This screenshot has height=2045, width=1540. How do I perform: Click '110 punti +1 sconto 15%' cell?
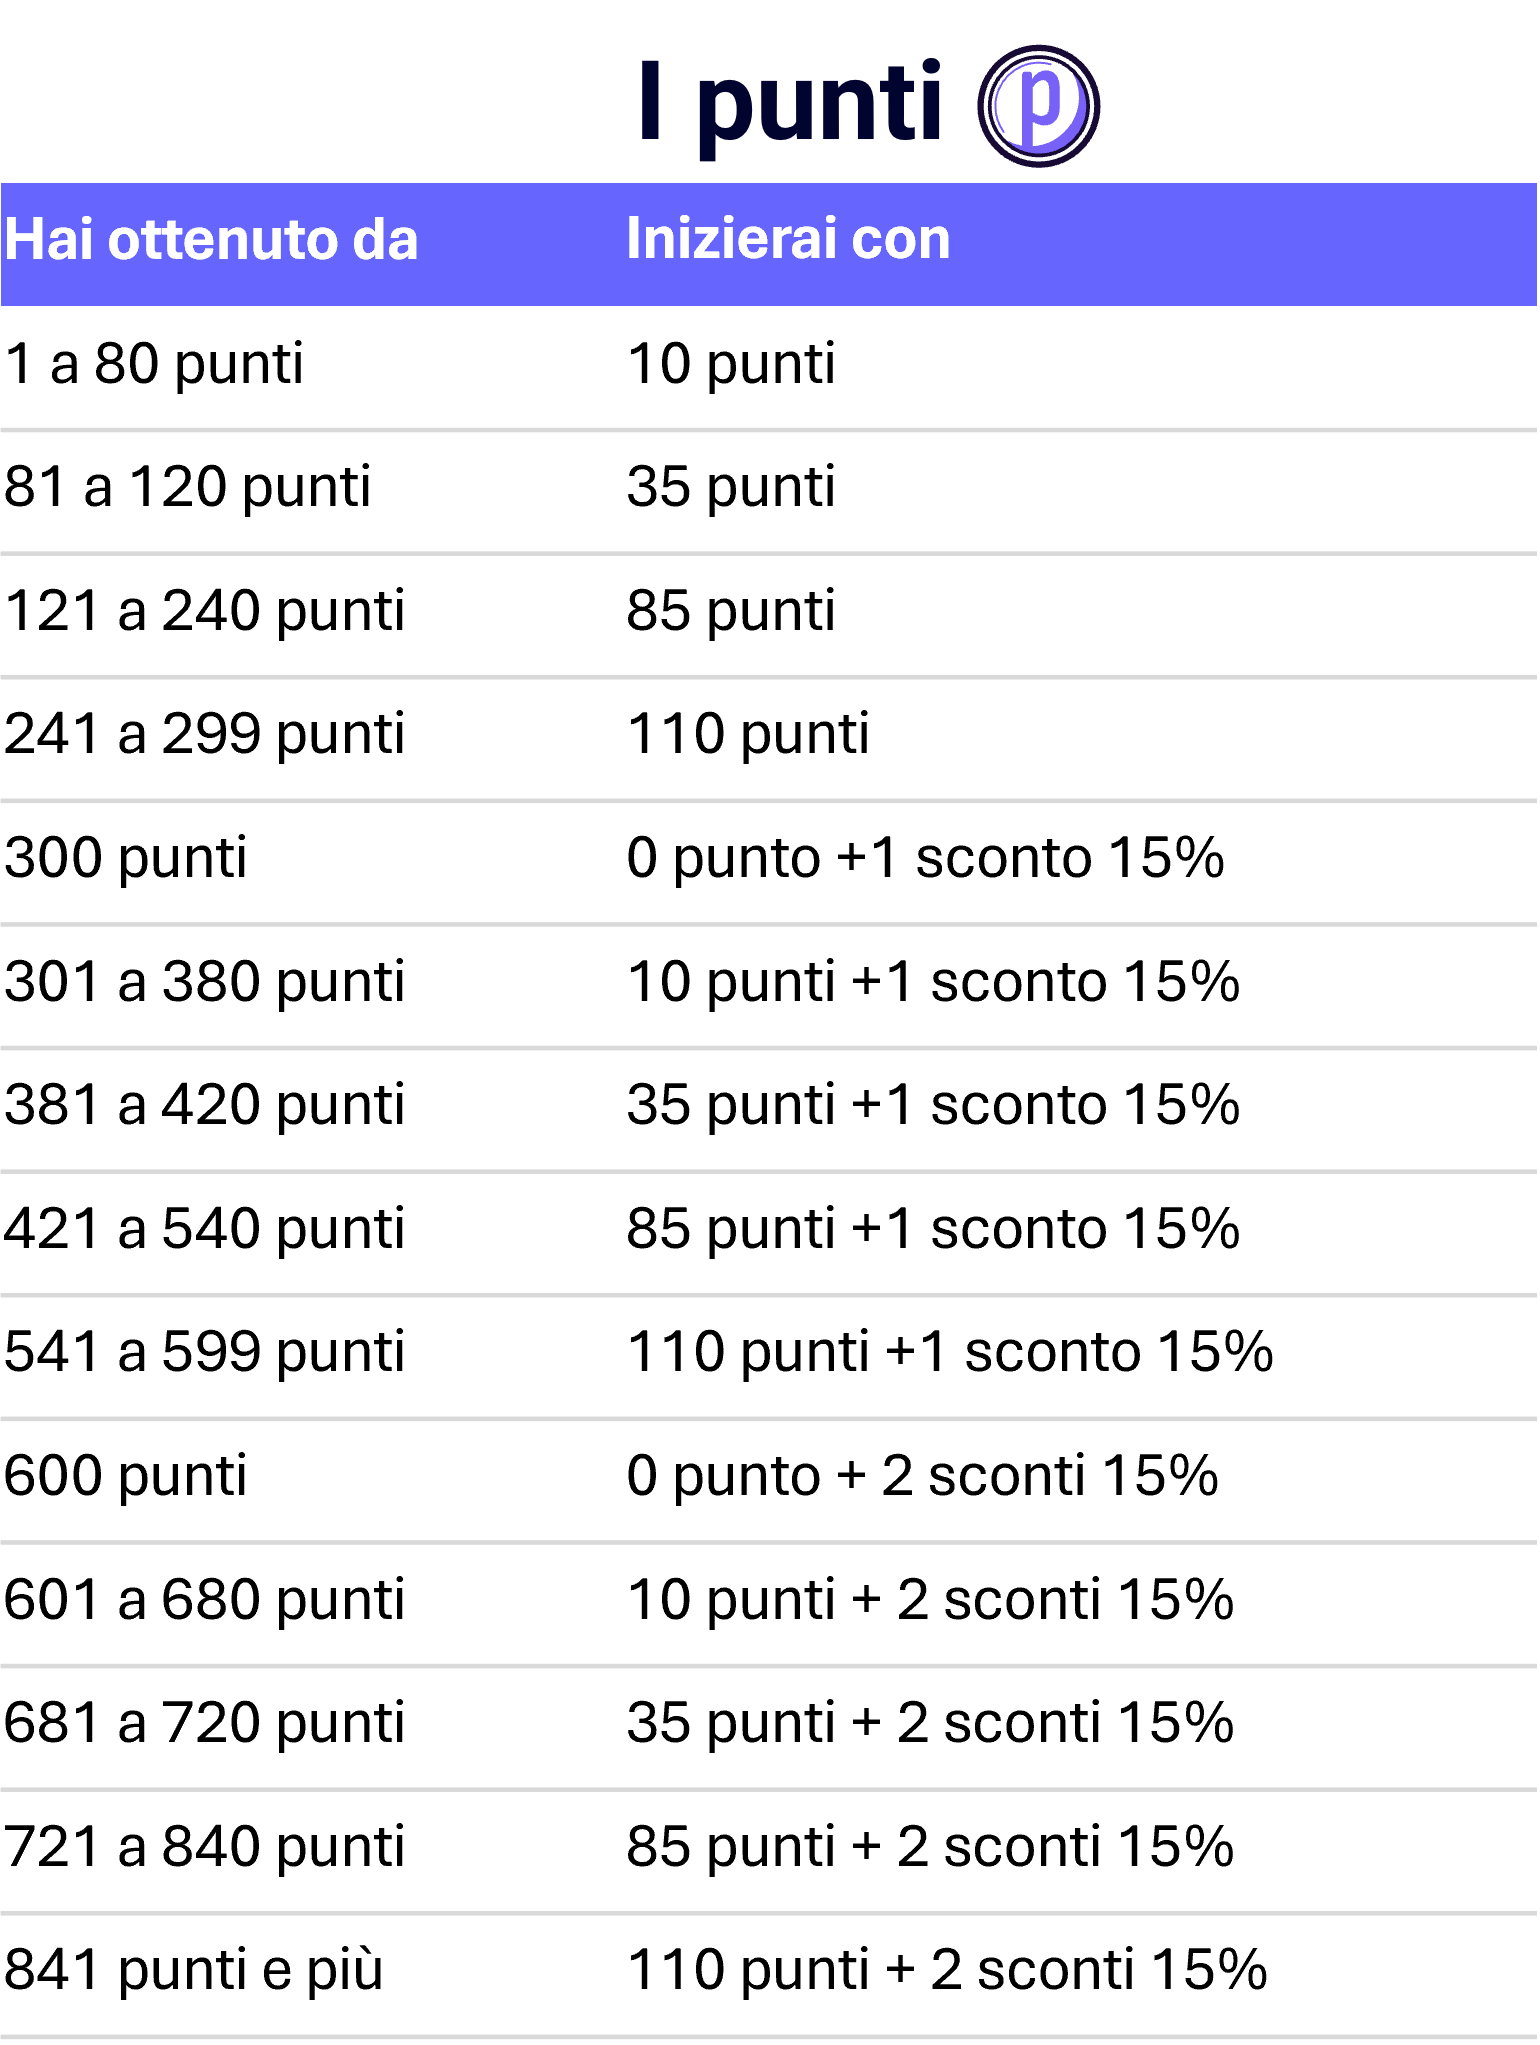(950, 1354)
